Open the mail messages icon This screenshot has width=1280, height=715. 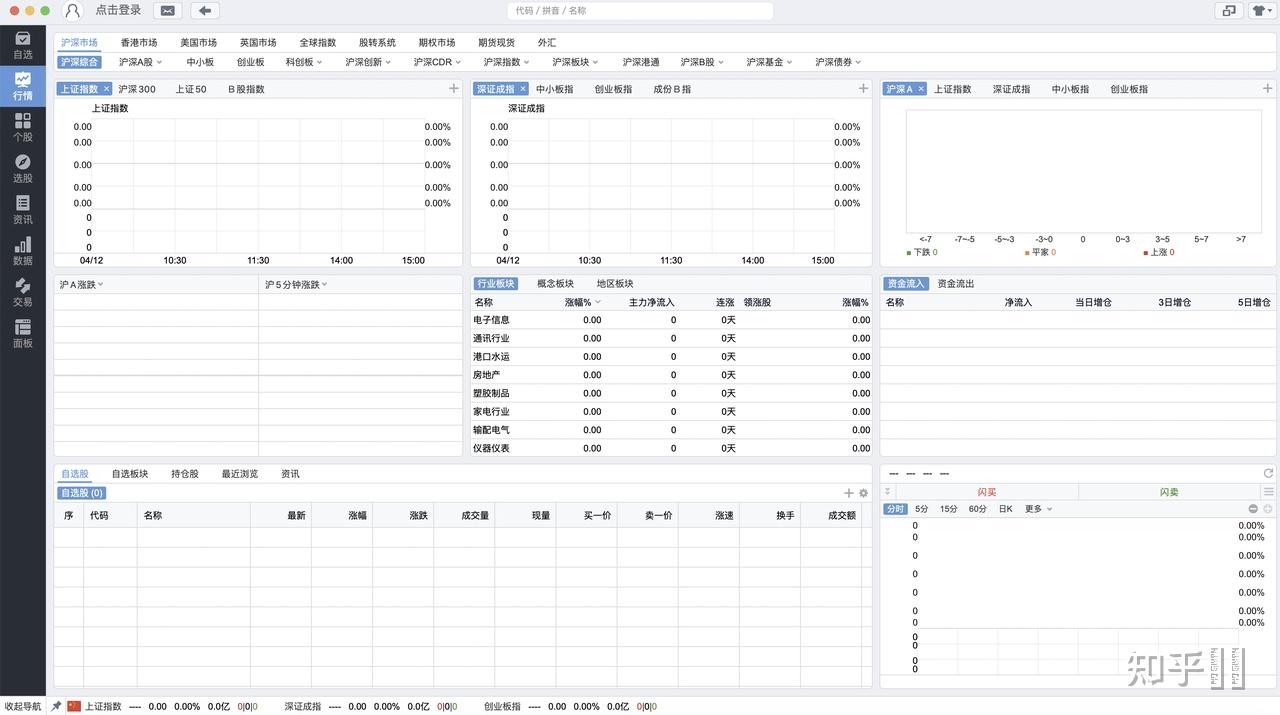(x=167, y=11)
